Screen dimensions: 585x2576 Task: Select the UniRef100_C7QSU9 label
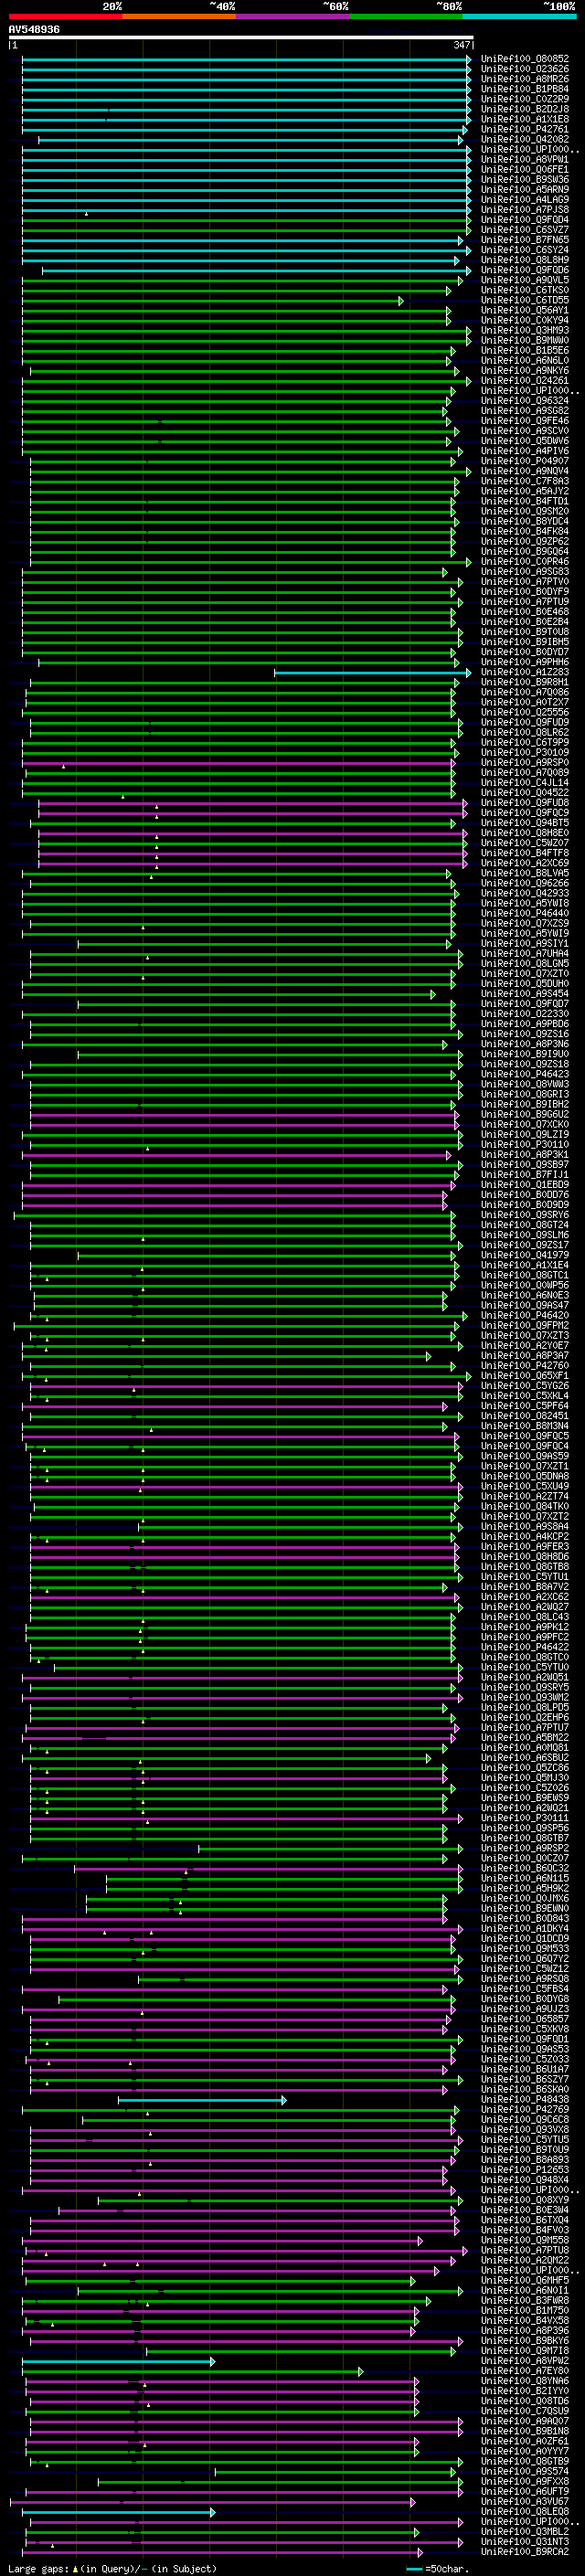pyautogui.click(x=524, y=2411)
